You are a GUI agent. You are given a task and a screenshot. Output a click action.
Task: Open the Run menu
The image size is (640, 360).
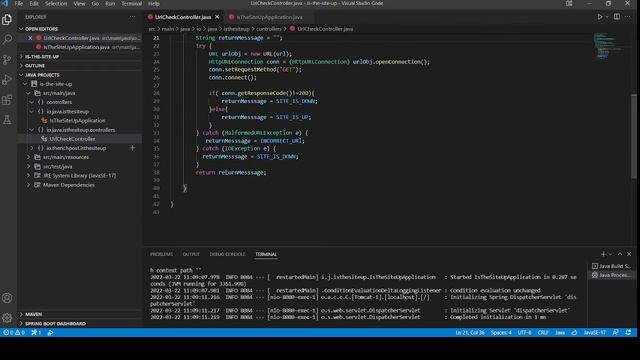click(110, 3)
